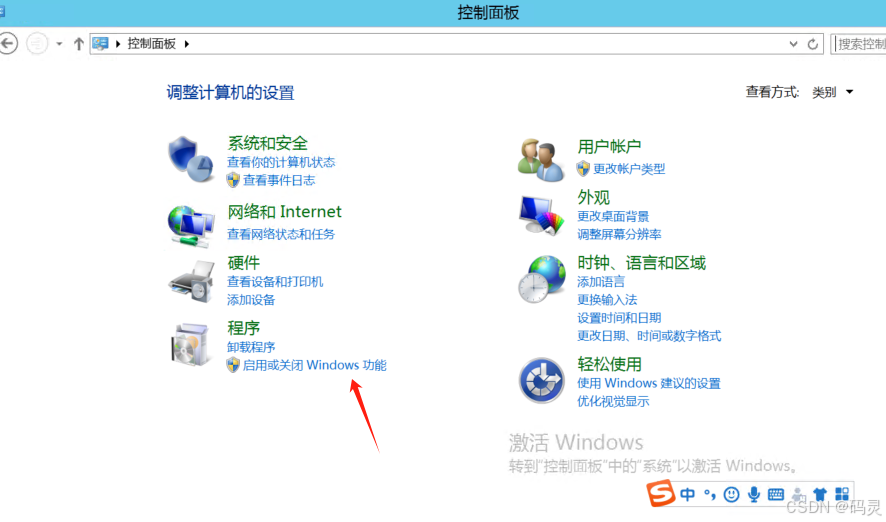Open the Programs disc box icon
Image resolution: width=886 pixels, height=522 pixels.
pos(190,345)
